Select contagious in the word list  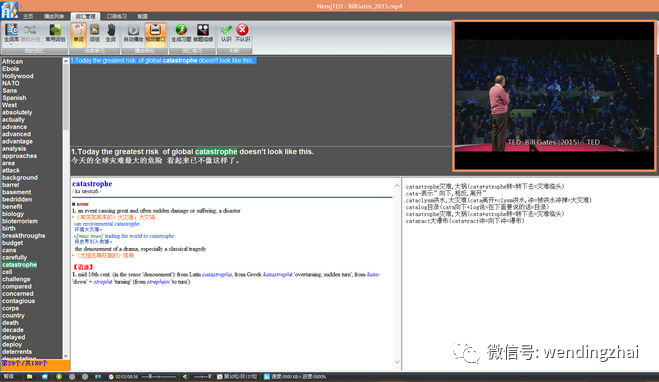18,301
